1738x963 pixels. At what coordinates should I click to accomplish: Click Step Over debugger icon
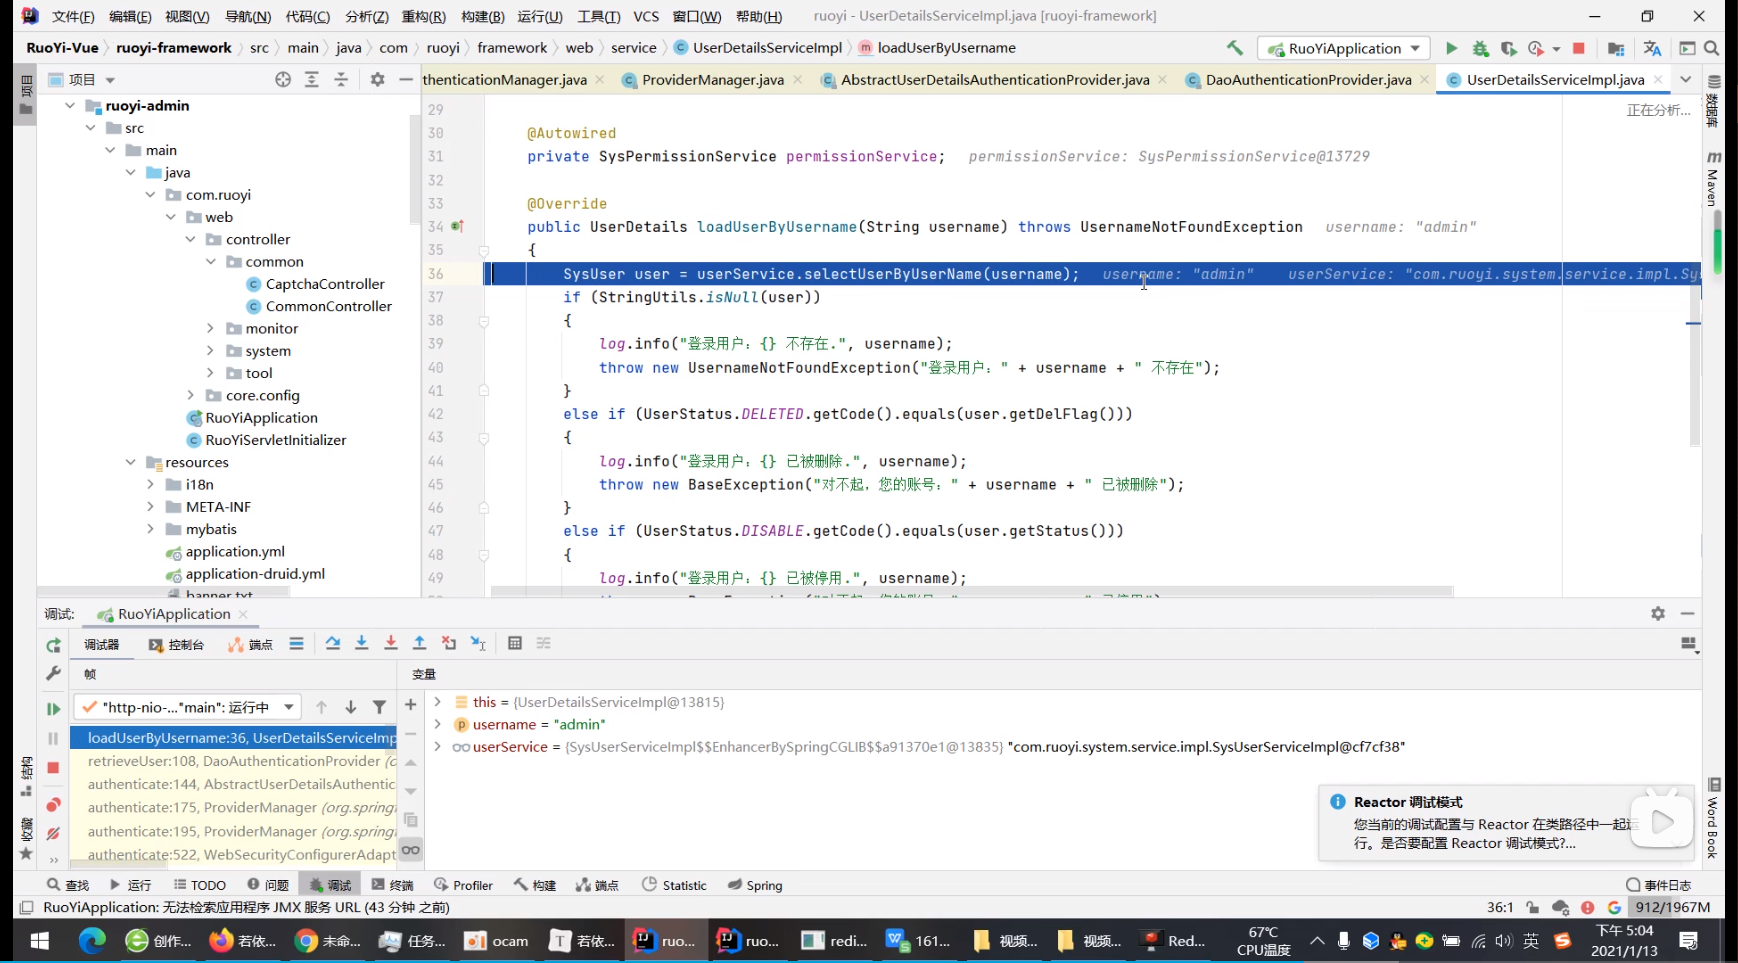click(x=333, y=643)
